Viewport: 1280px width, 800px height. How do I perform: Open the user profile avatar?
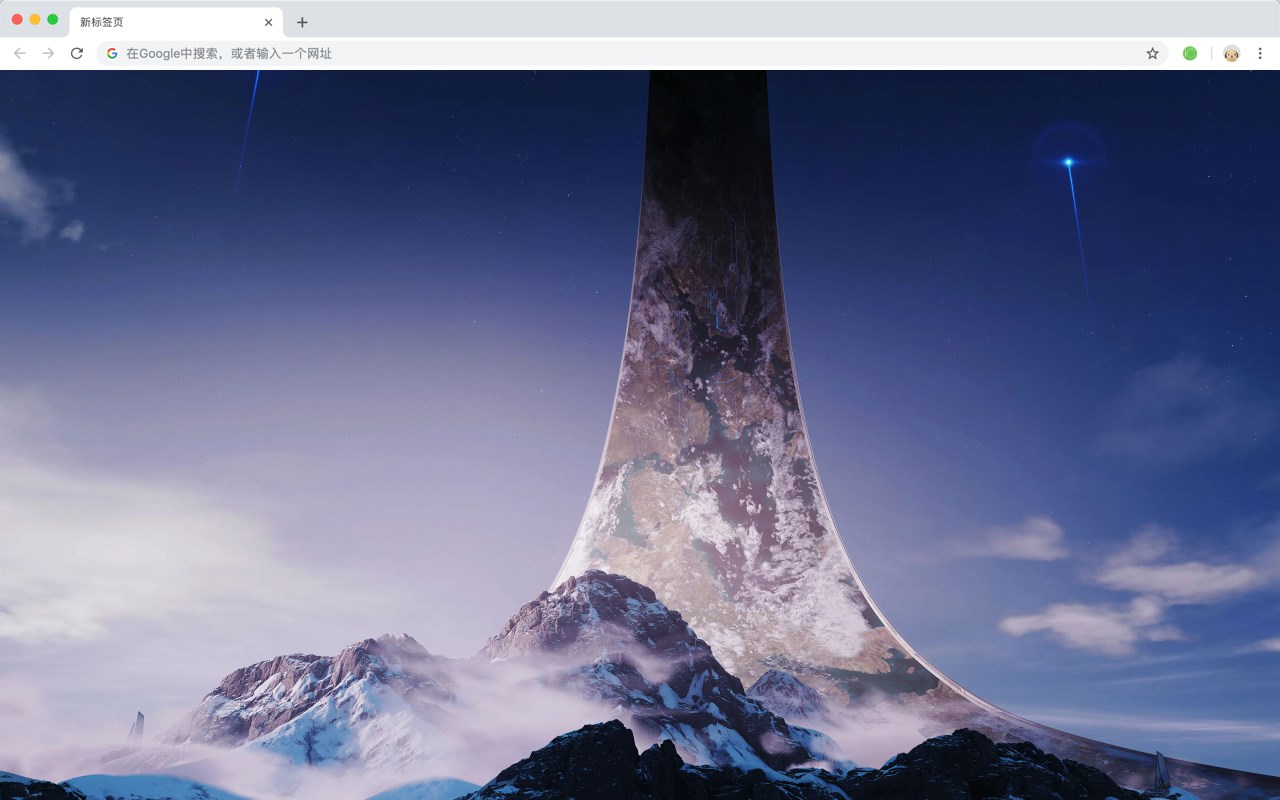[x=1231, y=53]
